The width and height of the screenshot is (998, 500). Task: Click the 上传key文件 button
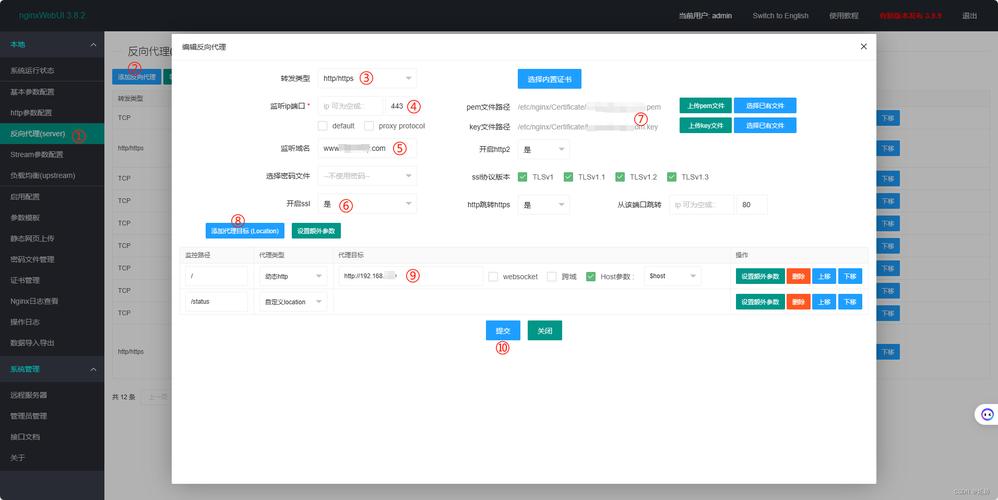click(x=705, y=125)
